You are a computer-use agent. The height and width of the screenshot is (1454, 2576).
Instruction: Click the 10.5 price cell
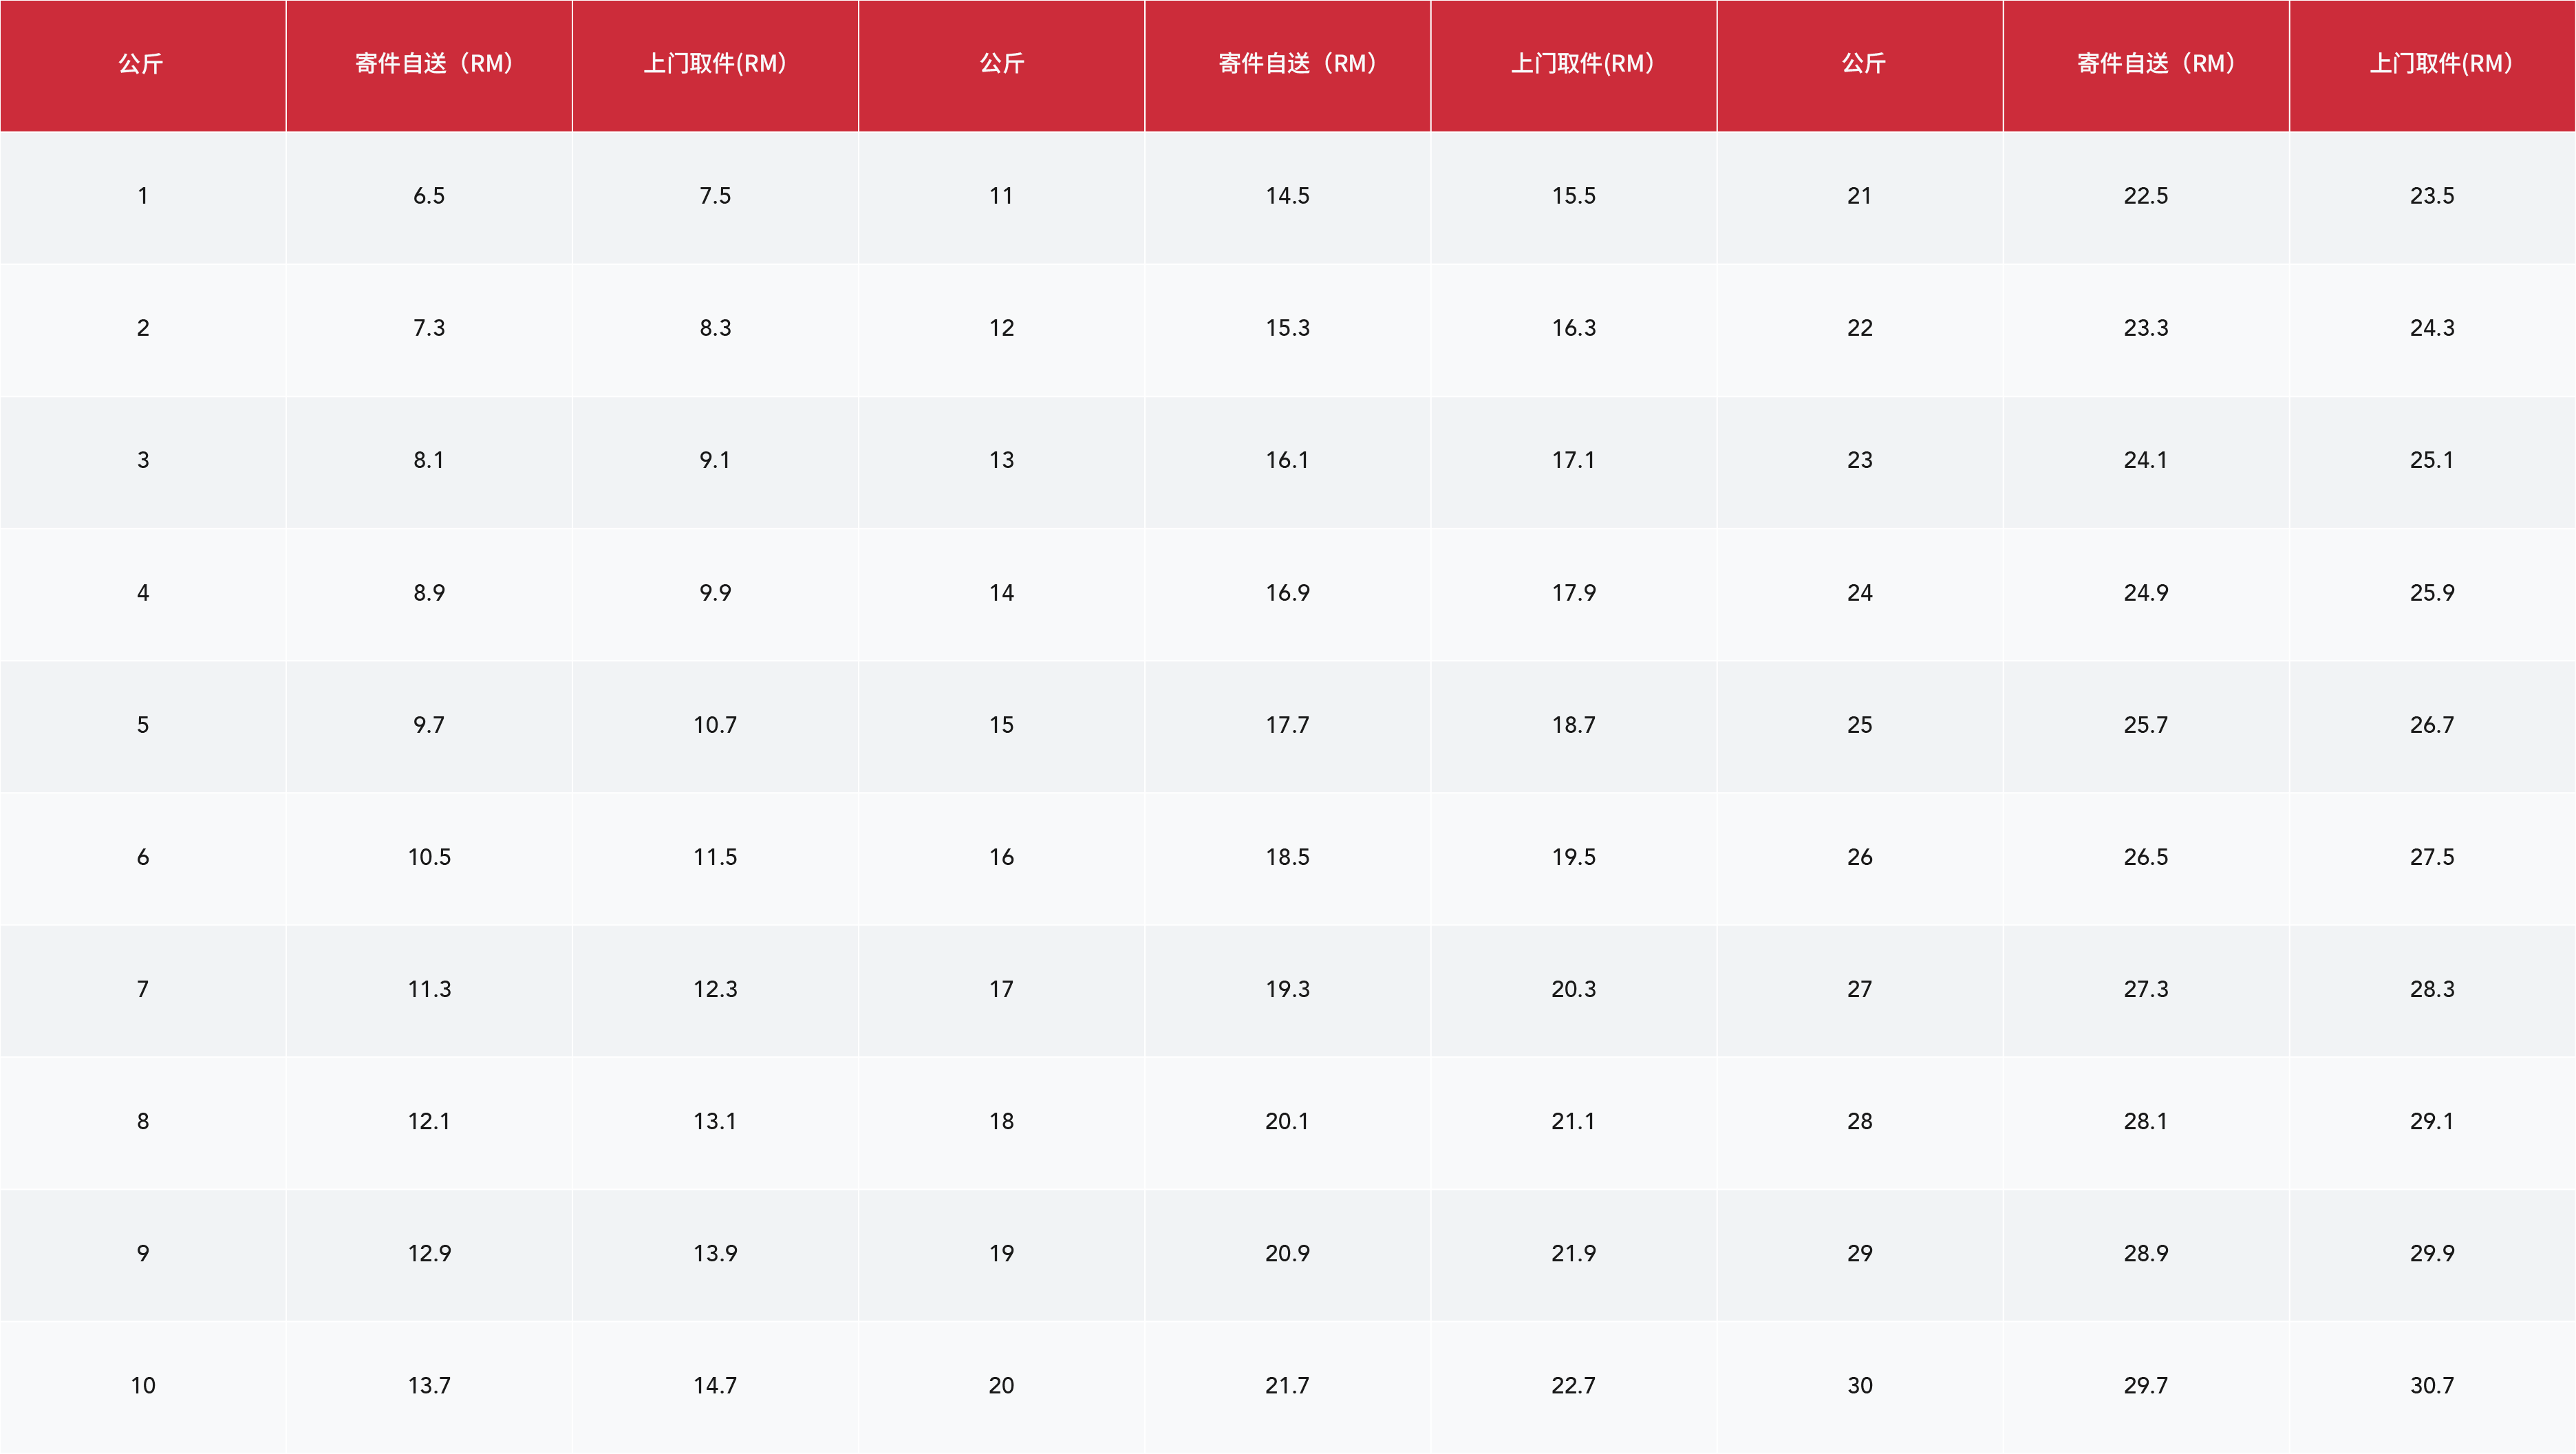(x=429, y=857)
